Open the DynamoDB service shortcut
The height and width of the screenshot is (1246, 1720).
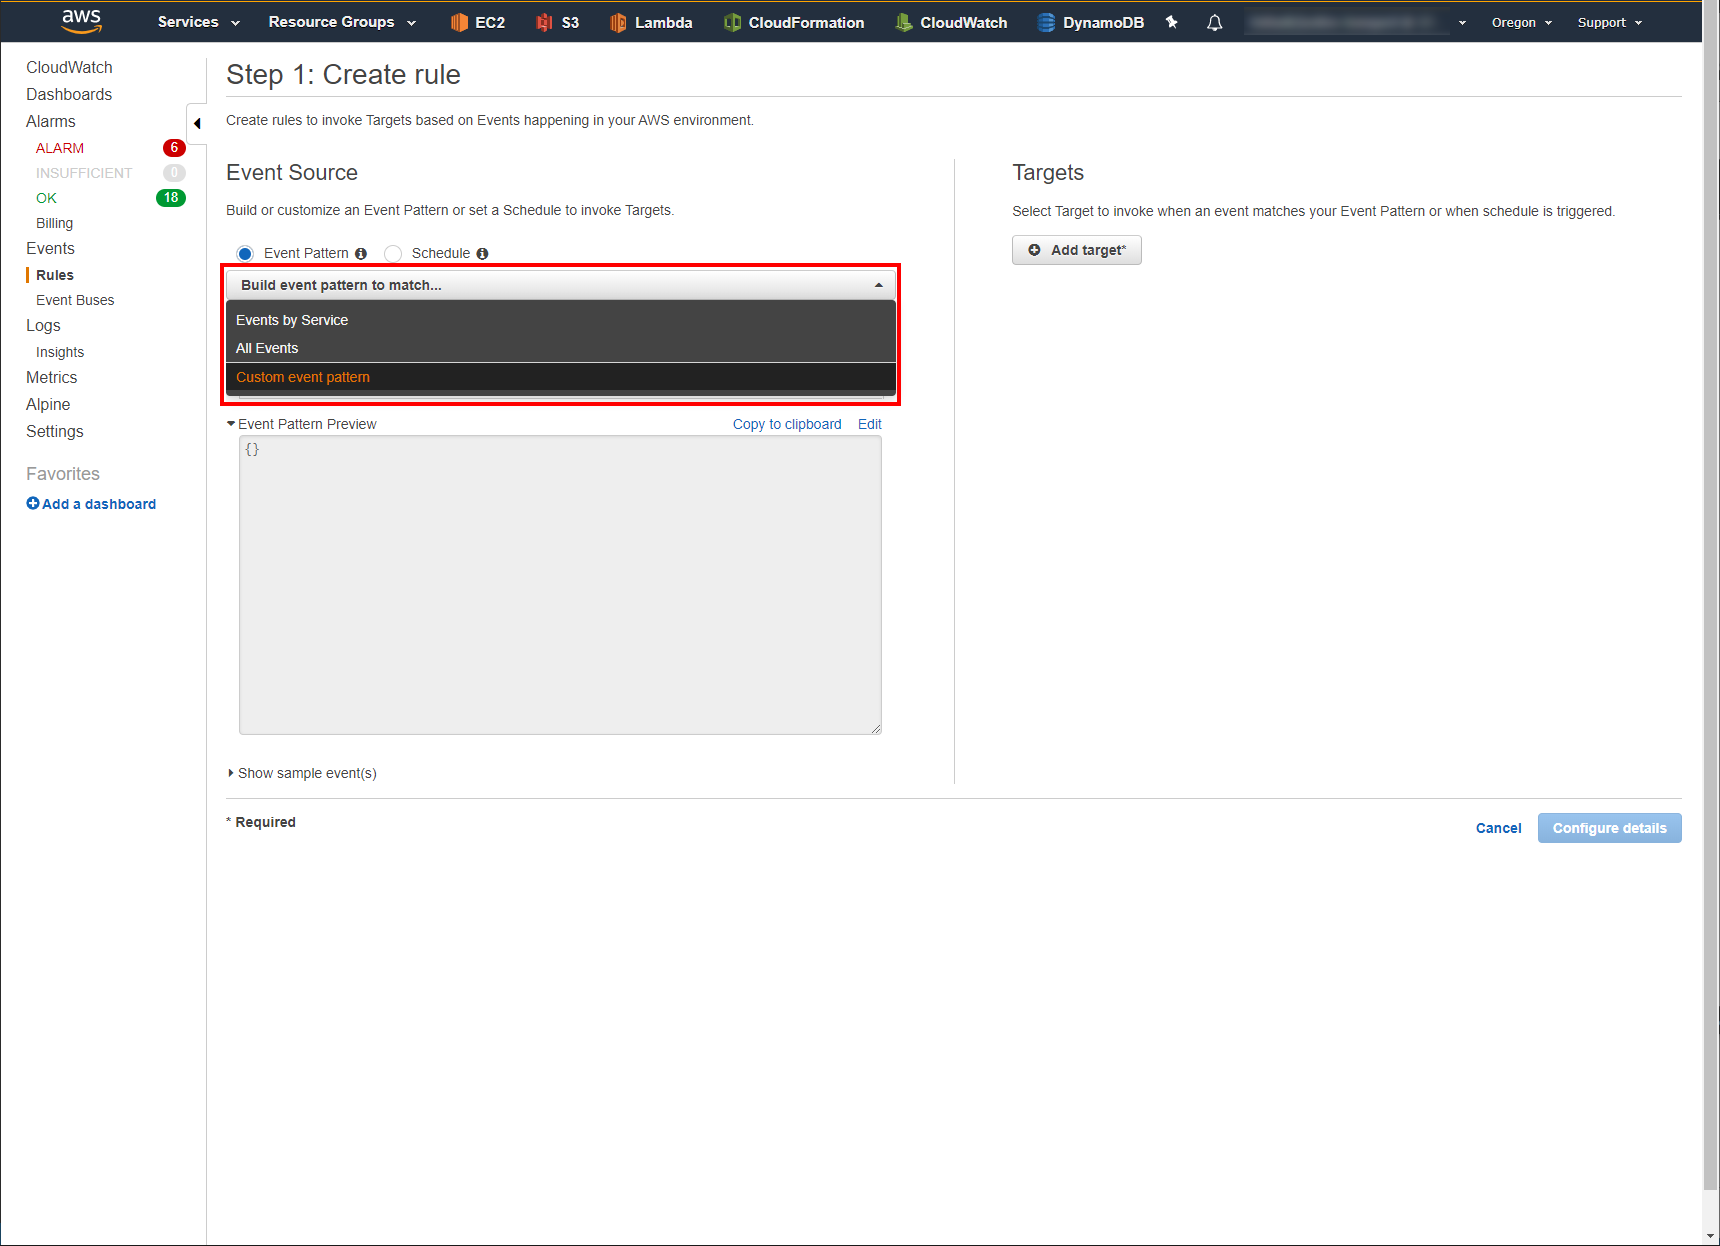pos(1090,21)
